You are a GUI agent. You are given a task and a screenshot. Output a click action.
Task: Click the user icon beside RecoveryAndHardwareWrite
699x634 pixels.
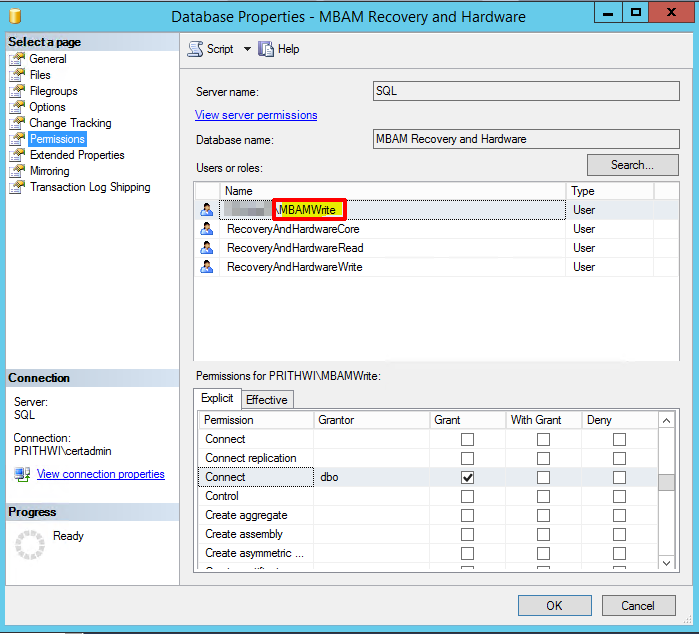(207, 267)
